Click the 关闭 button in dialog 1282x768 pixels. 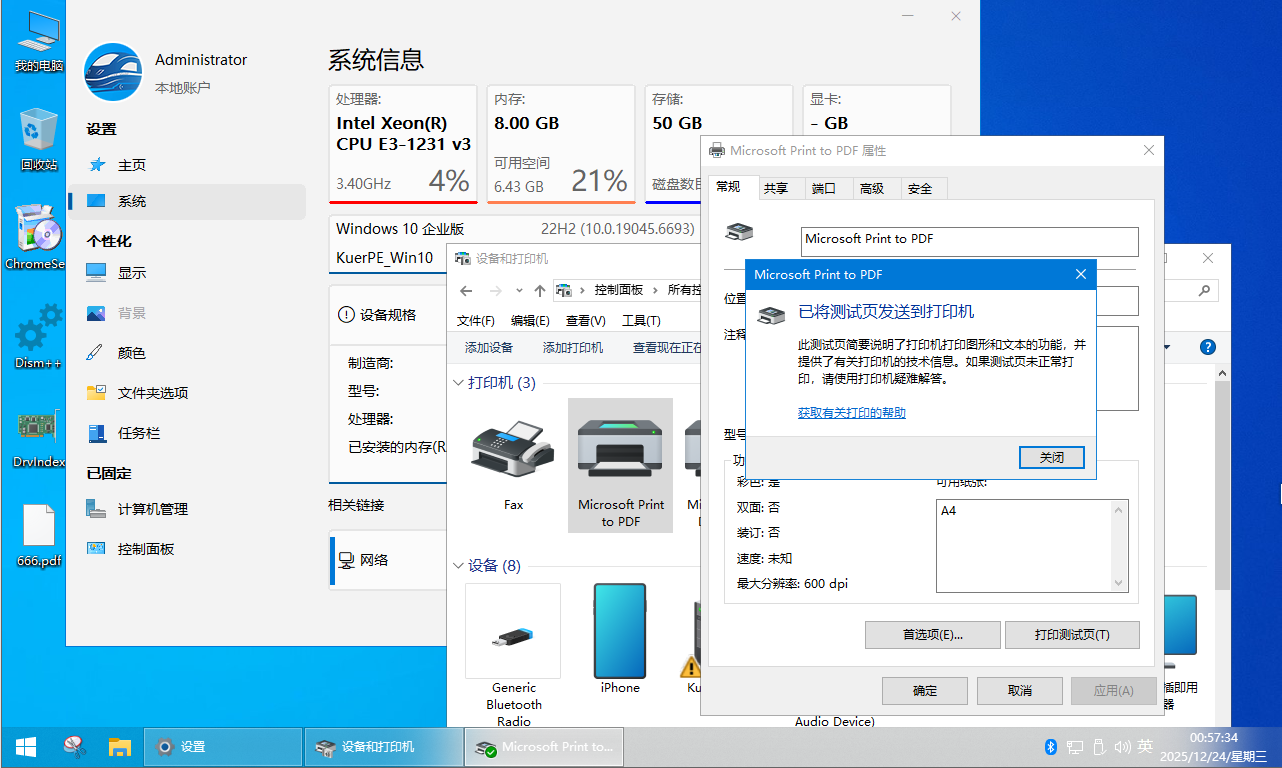(x=1051, y=457)
